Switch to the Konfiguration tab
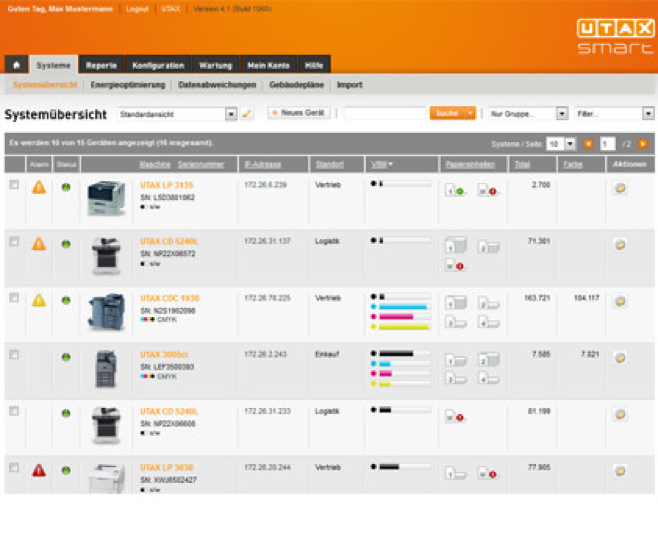This screenshot has height=550, width=658. tap(158, 65)
